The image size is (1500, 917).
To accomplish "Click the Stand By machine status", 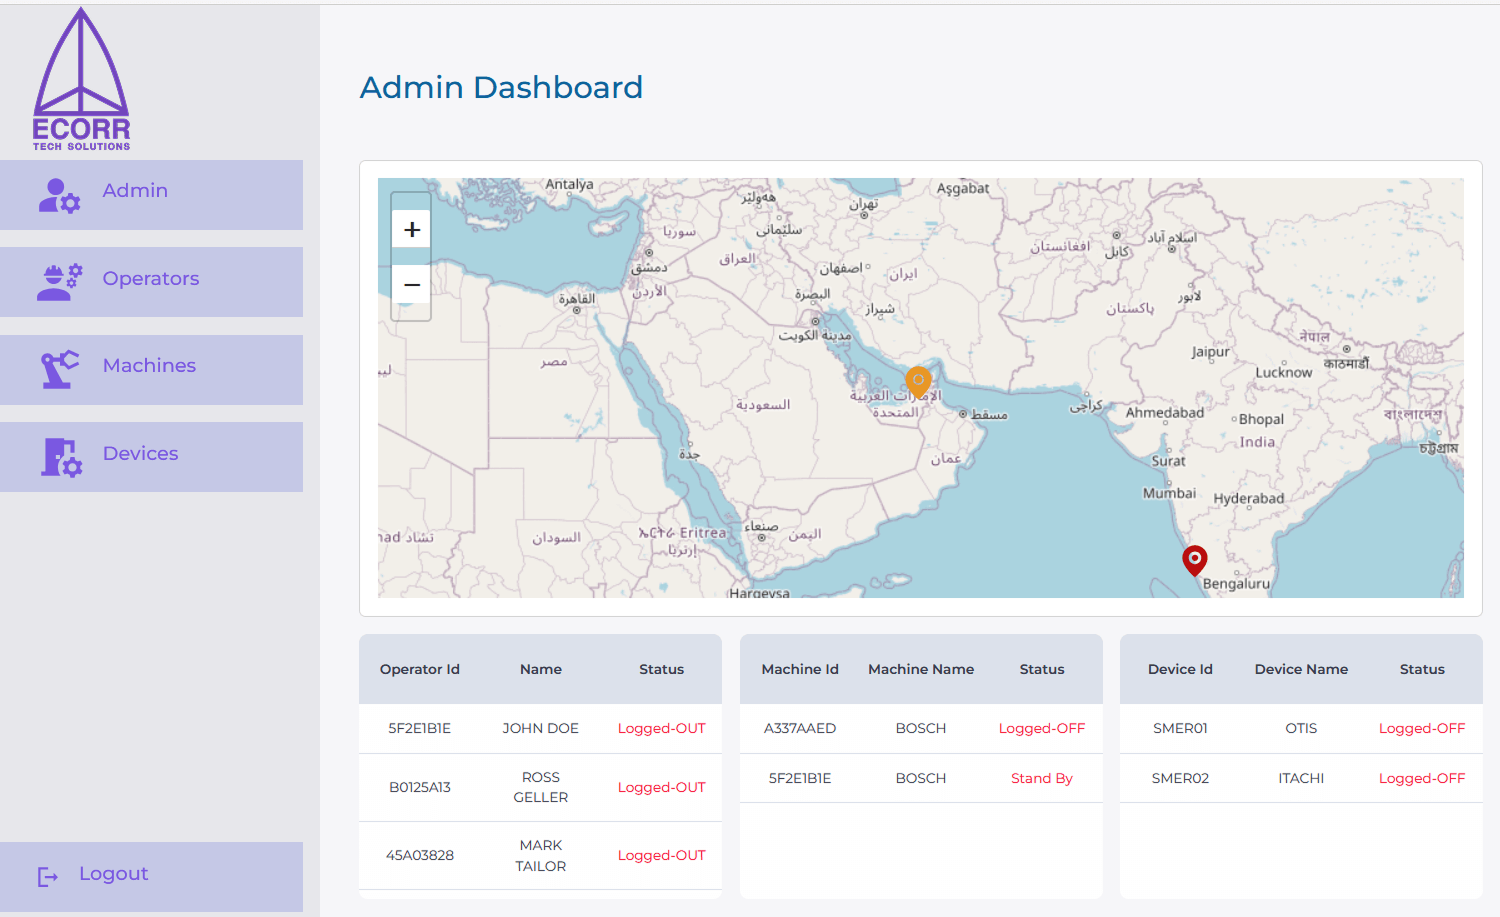I will (x=1041, y=778).
